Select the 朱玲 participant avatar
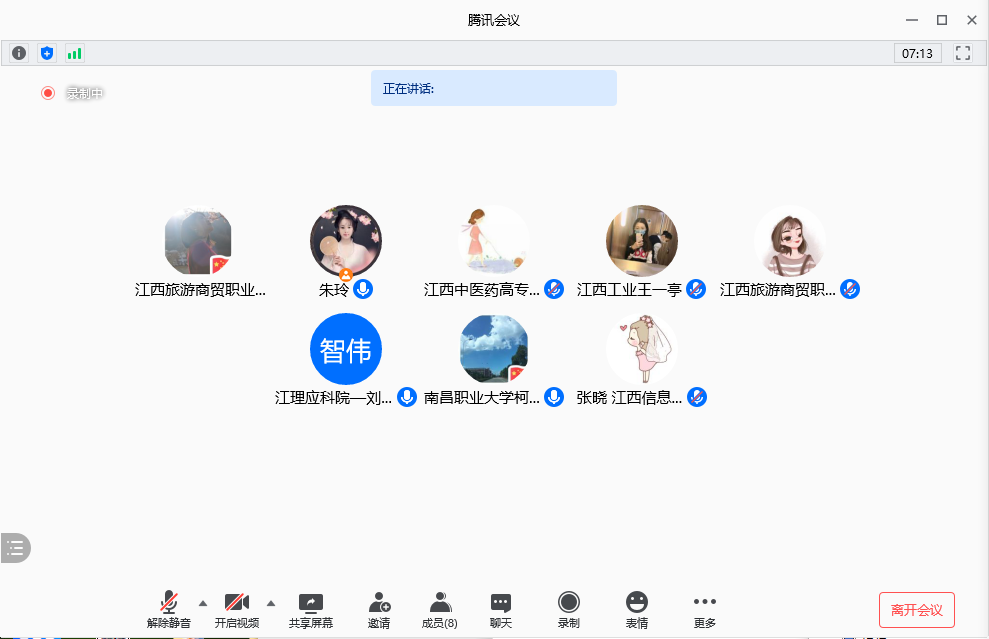The width and height of the screenshot is (989, 639). (x=346, y=241)
